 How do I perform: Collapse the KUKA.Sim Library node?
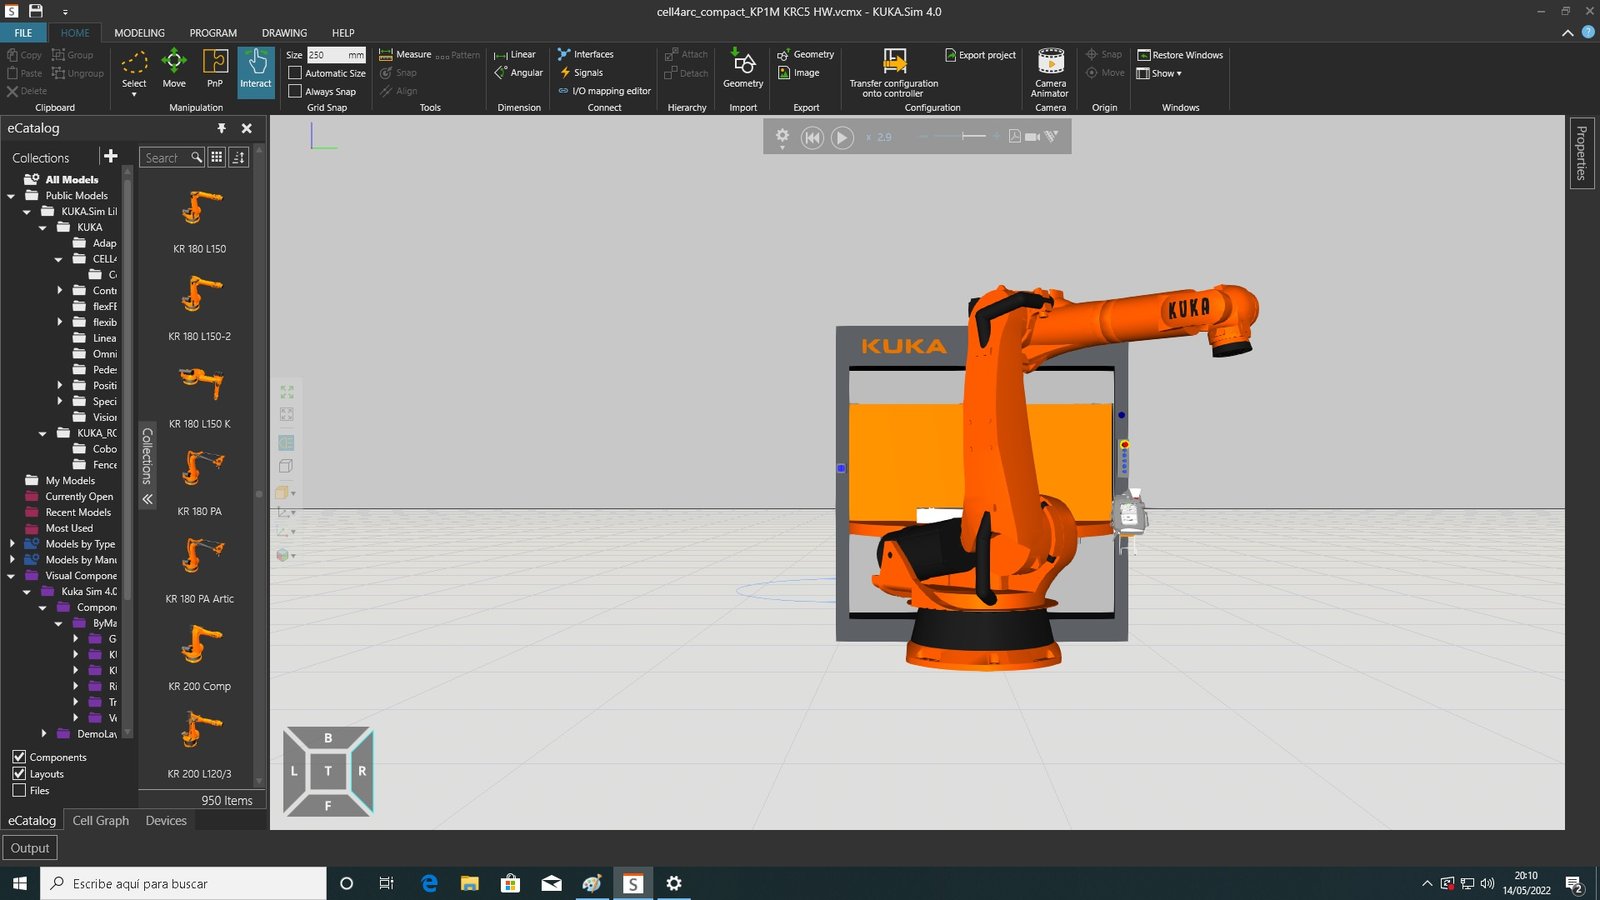pyautogui.click(x=27, y=212)
